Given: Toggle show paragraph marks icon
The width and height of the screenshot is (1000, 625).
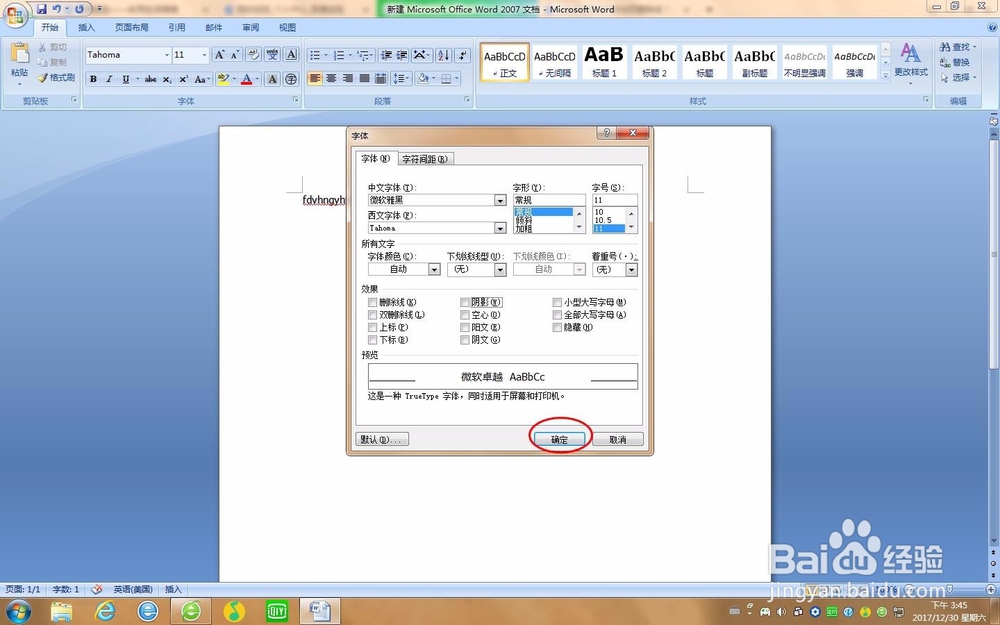Looking at the screenshot, I should coord(464,55).
